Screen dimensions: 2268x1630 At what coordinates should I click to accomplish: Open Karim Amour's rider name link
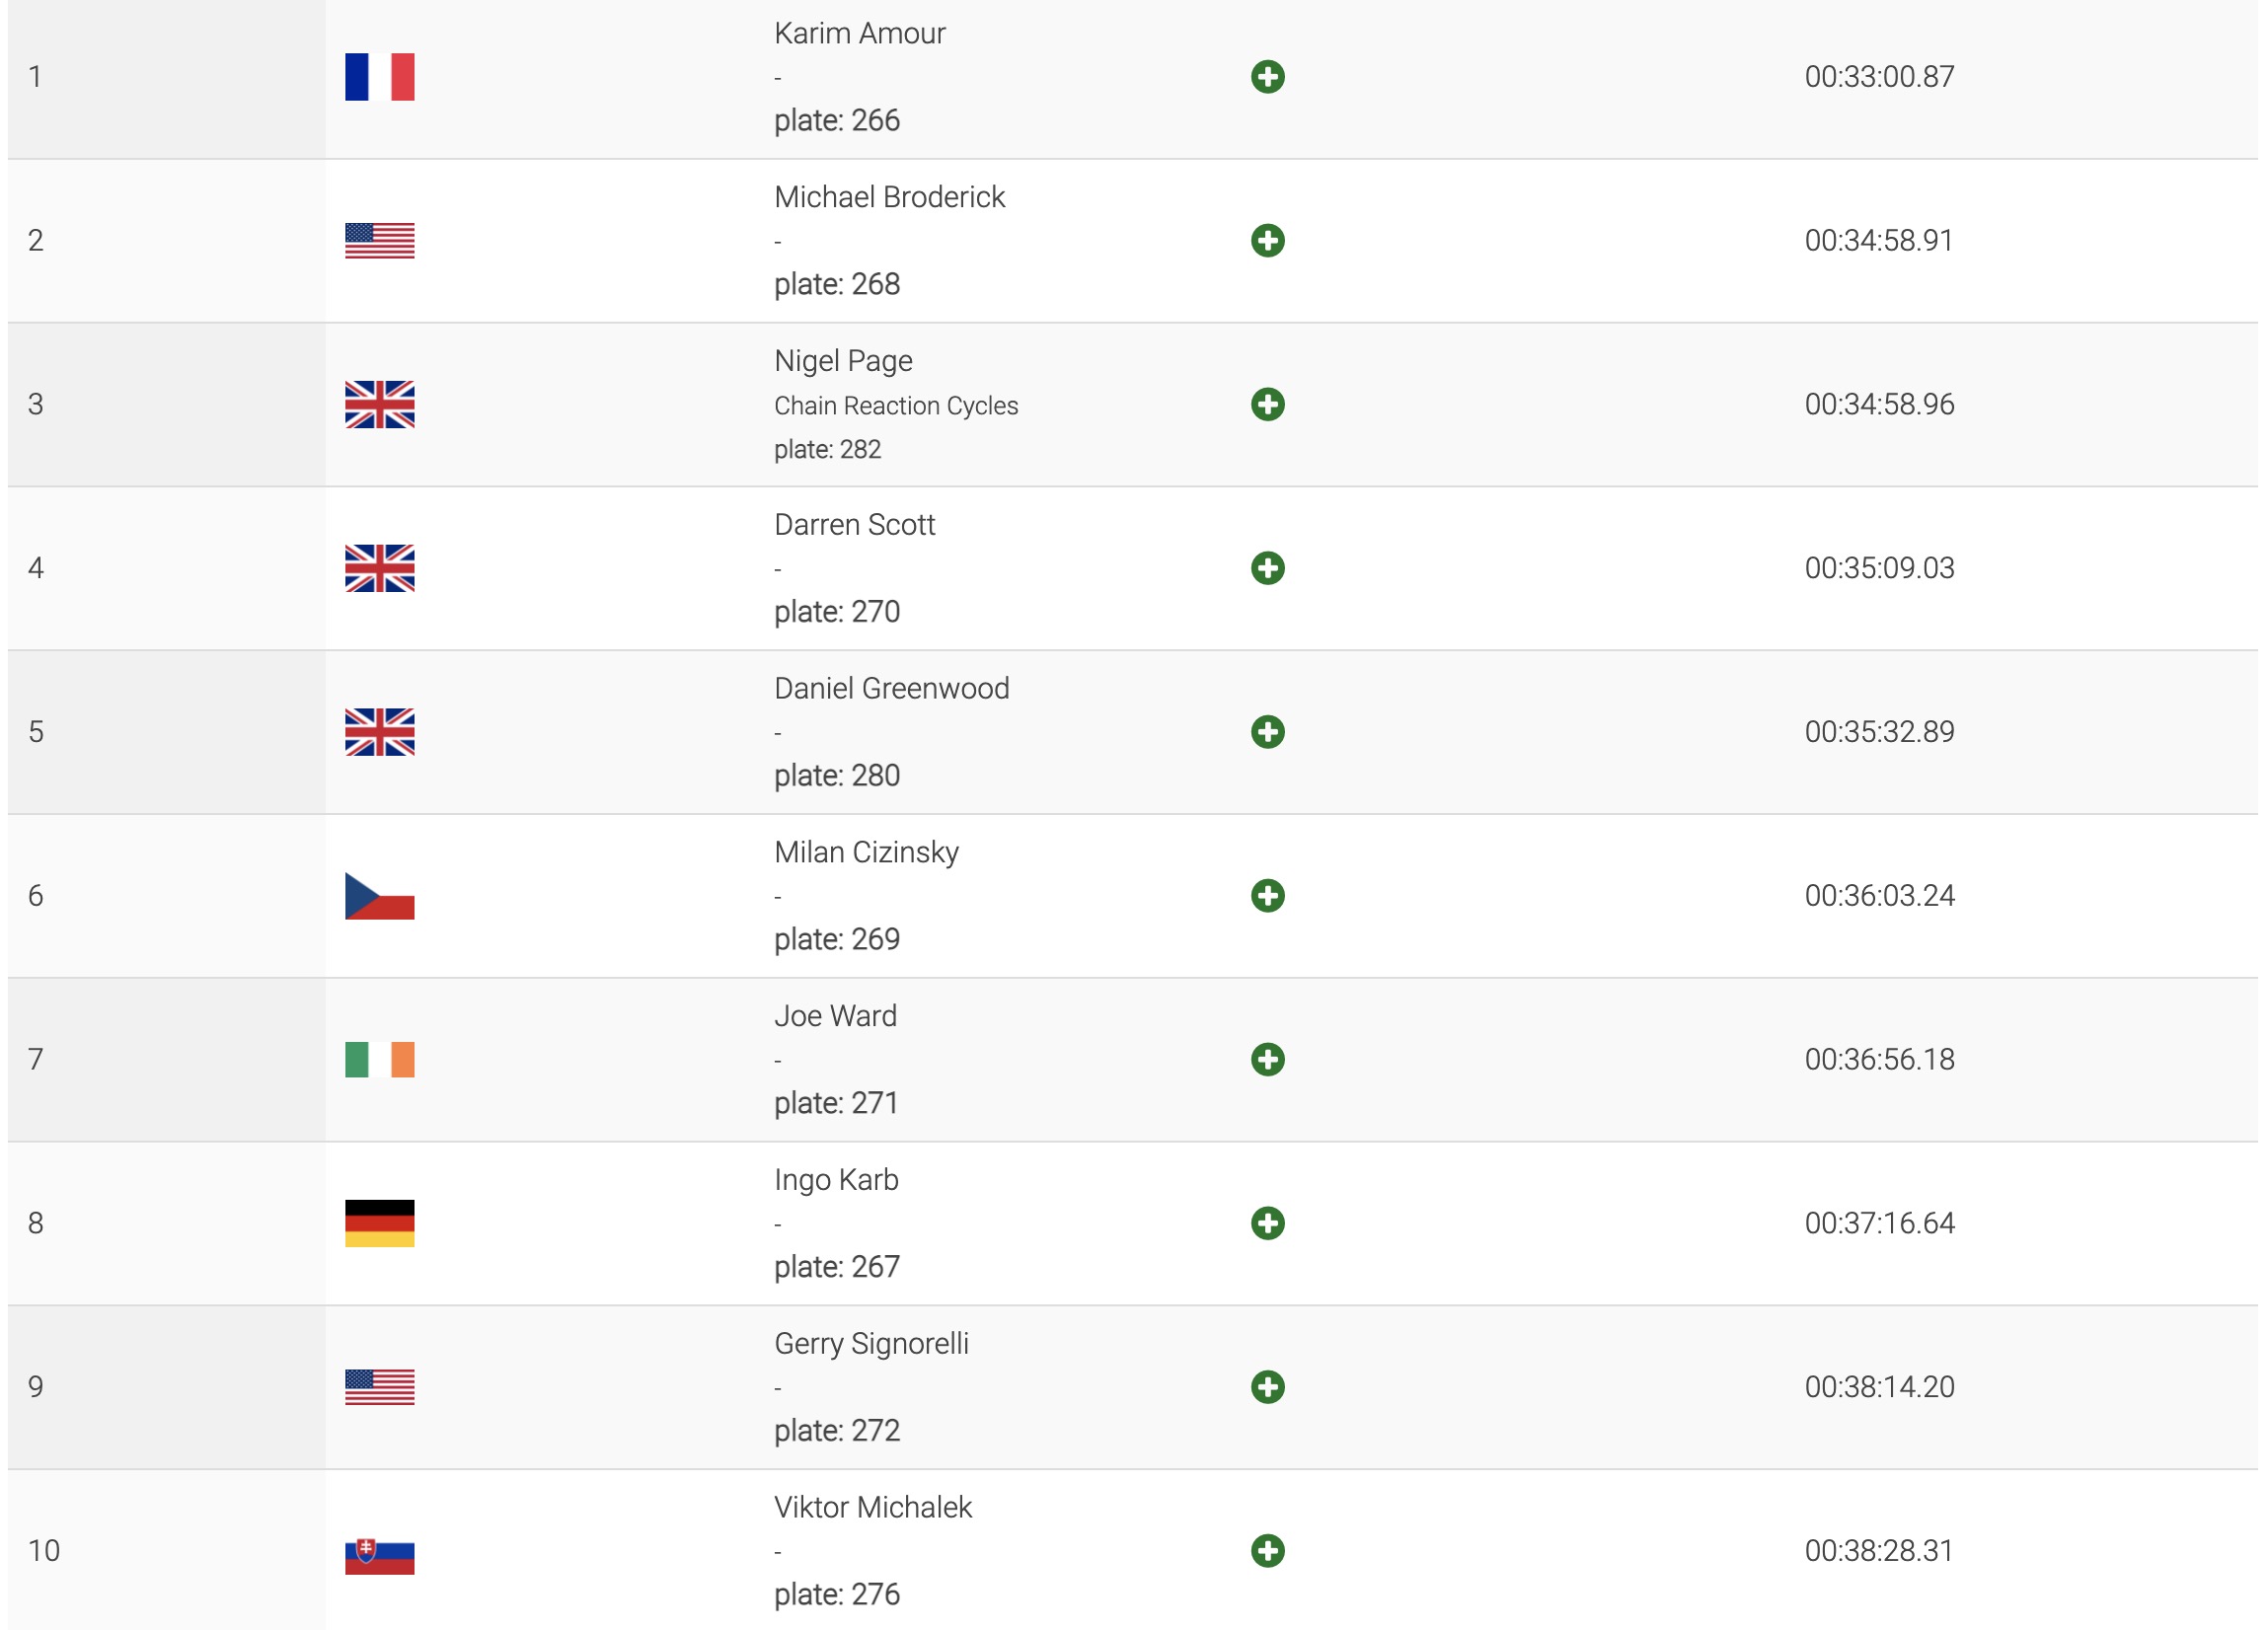(x=859, y=33)
